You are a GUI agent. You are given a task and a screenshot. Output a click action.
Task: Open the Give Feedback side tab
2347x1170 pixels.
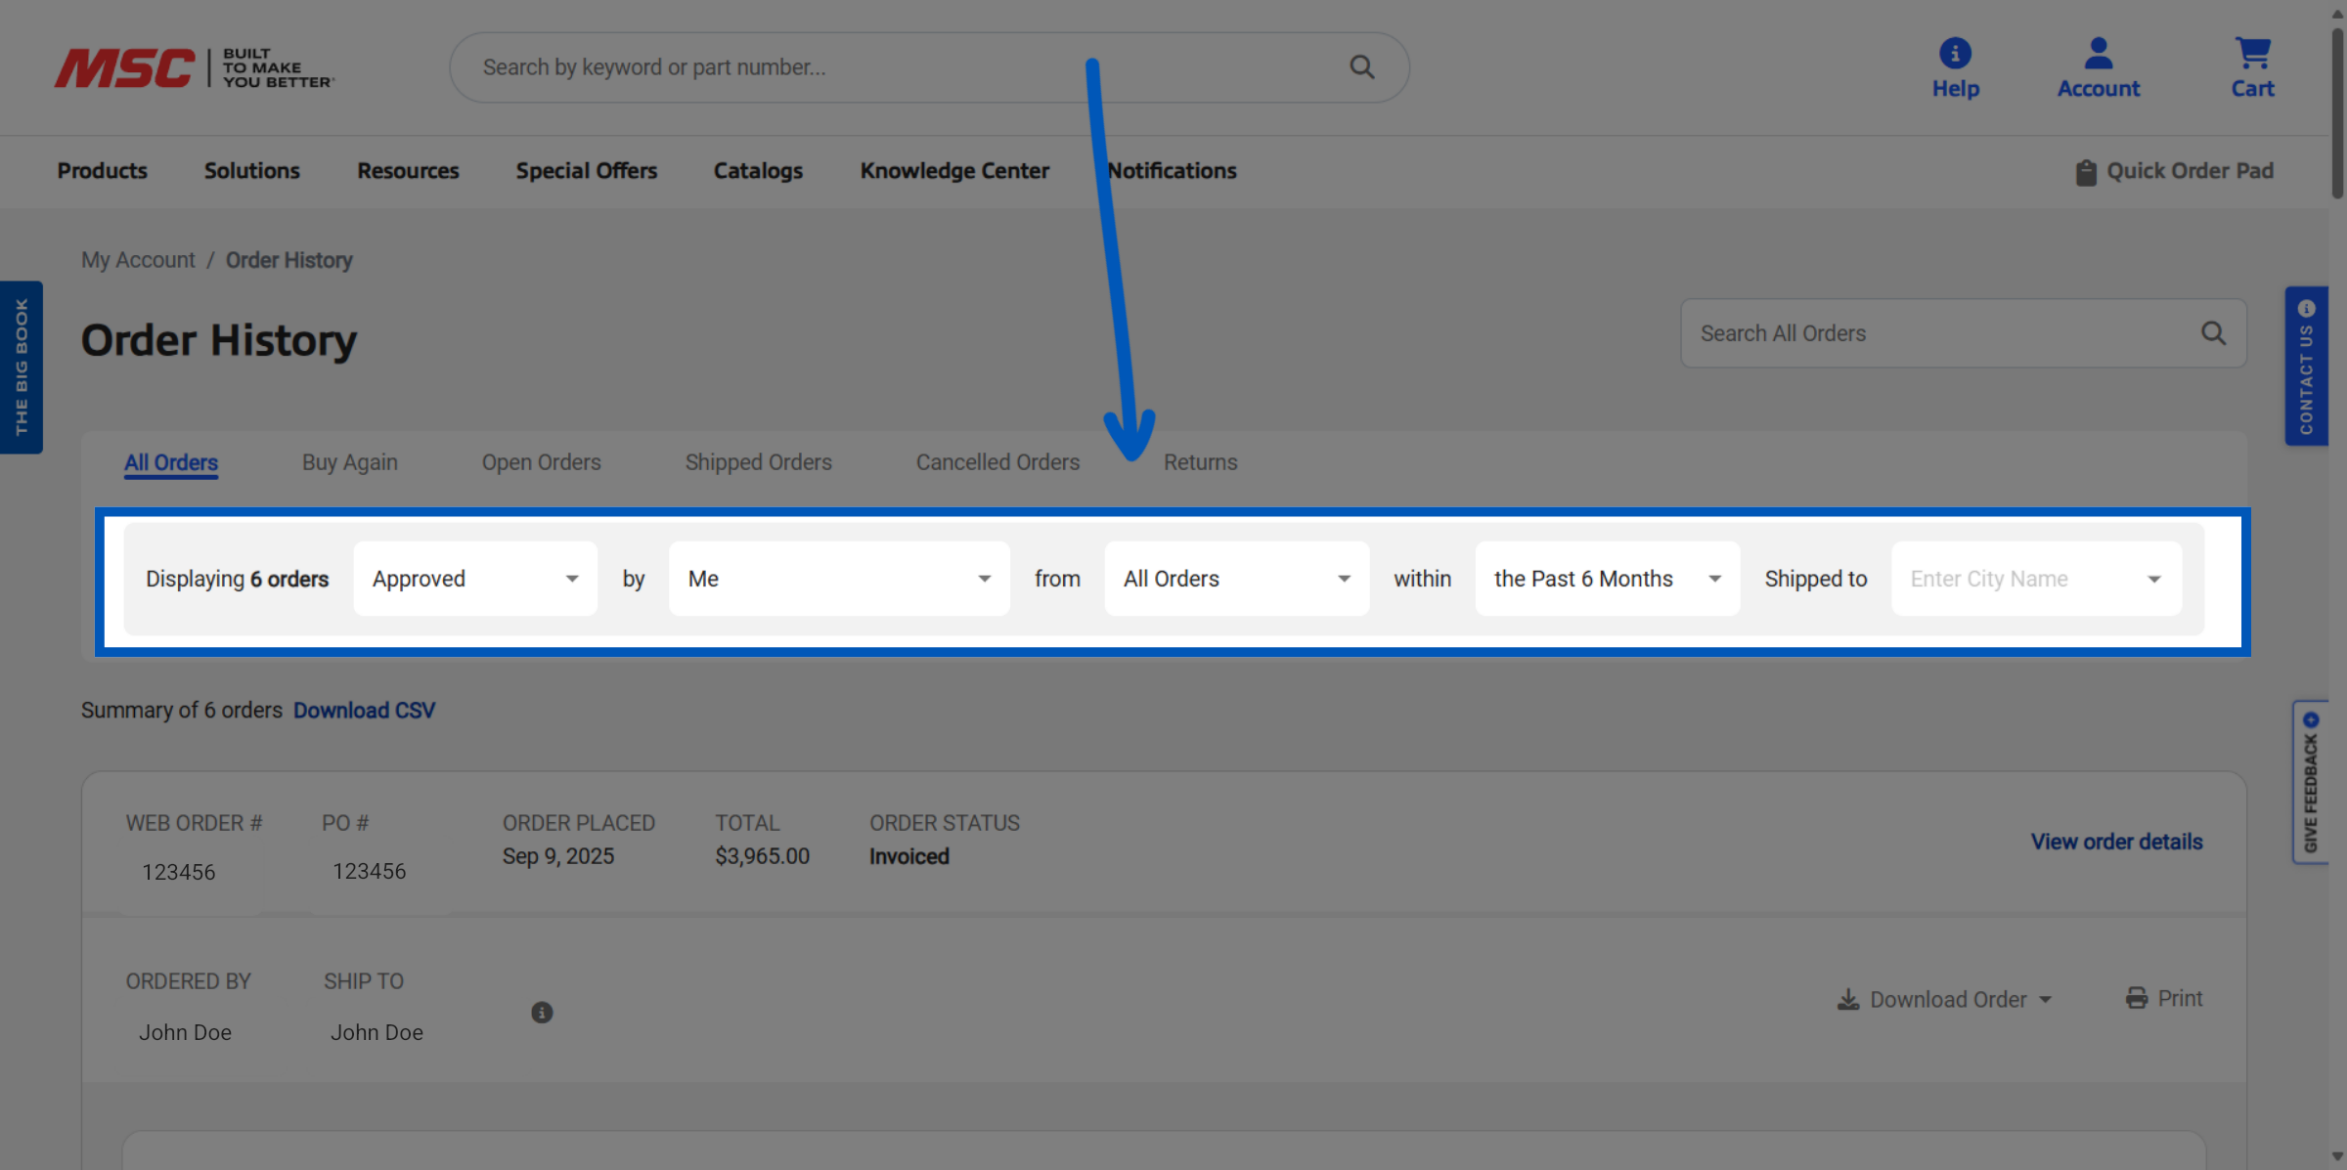(x=2310, y=782)
